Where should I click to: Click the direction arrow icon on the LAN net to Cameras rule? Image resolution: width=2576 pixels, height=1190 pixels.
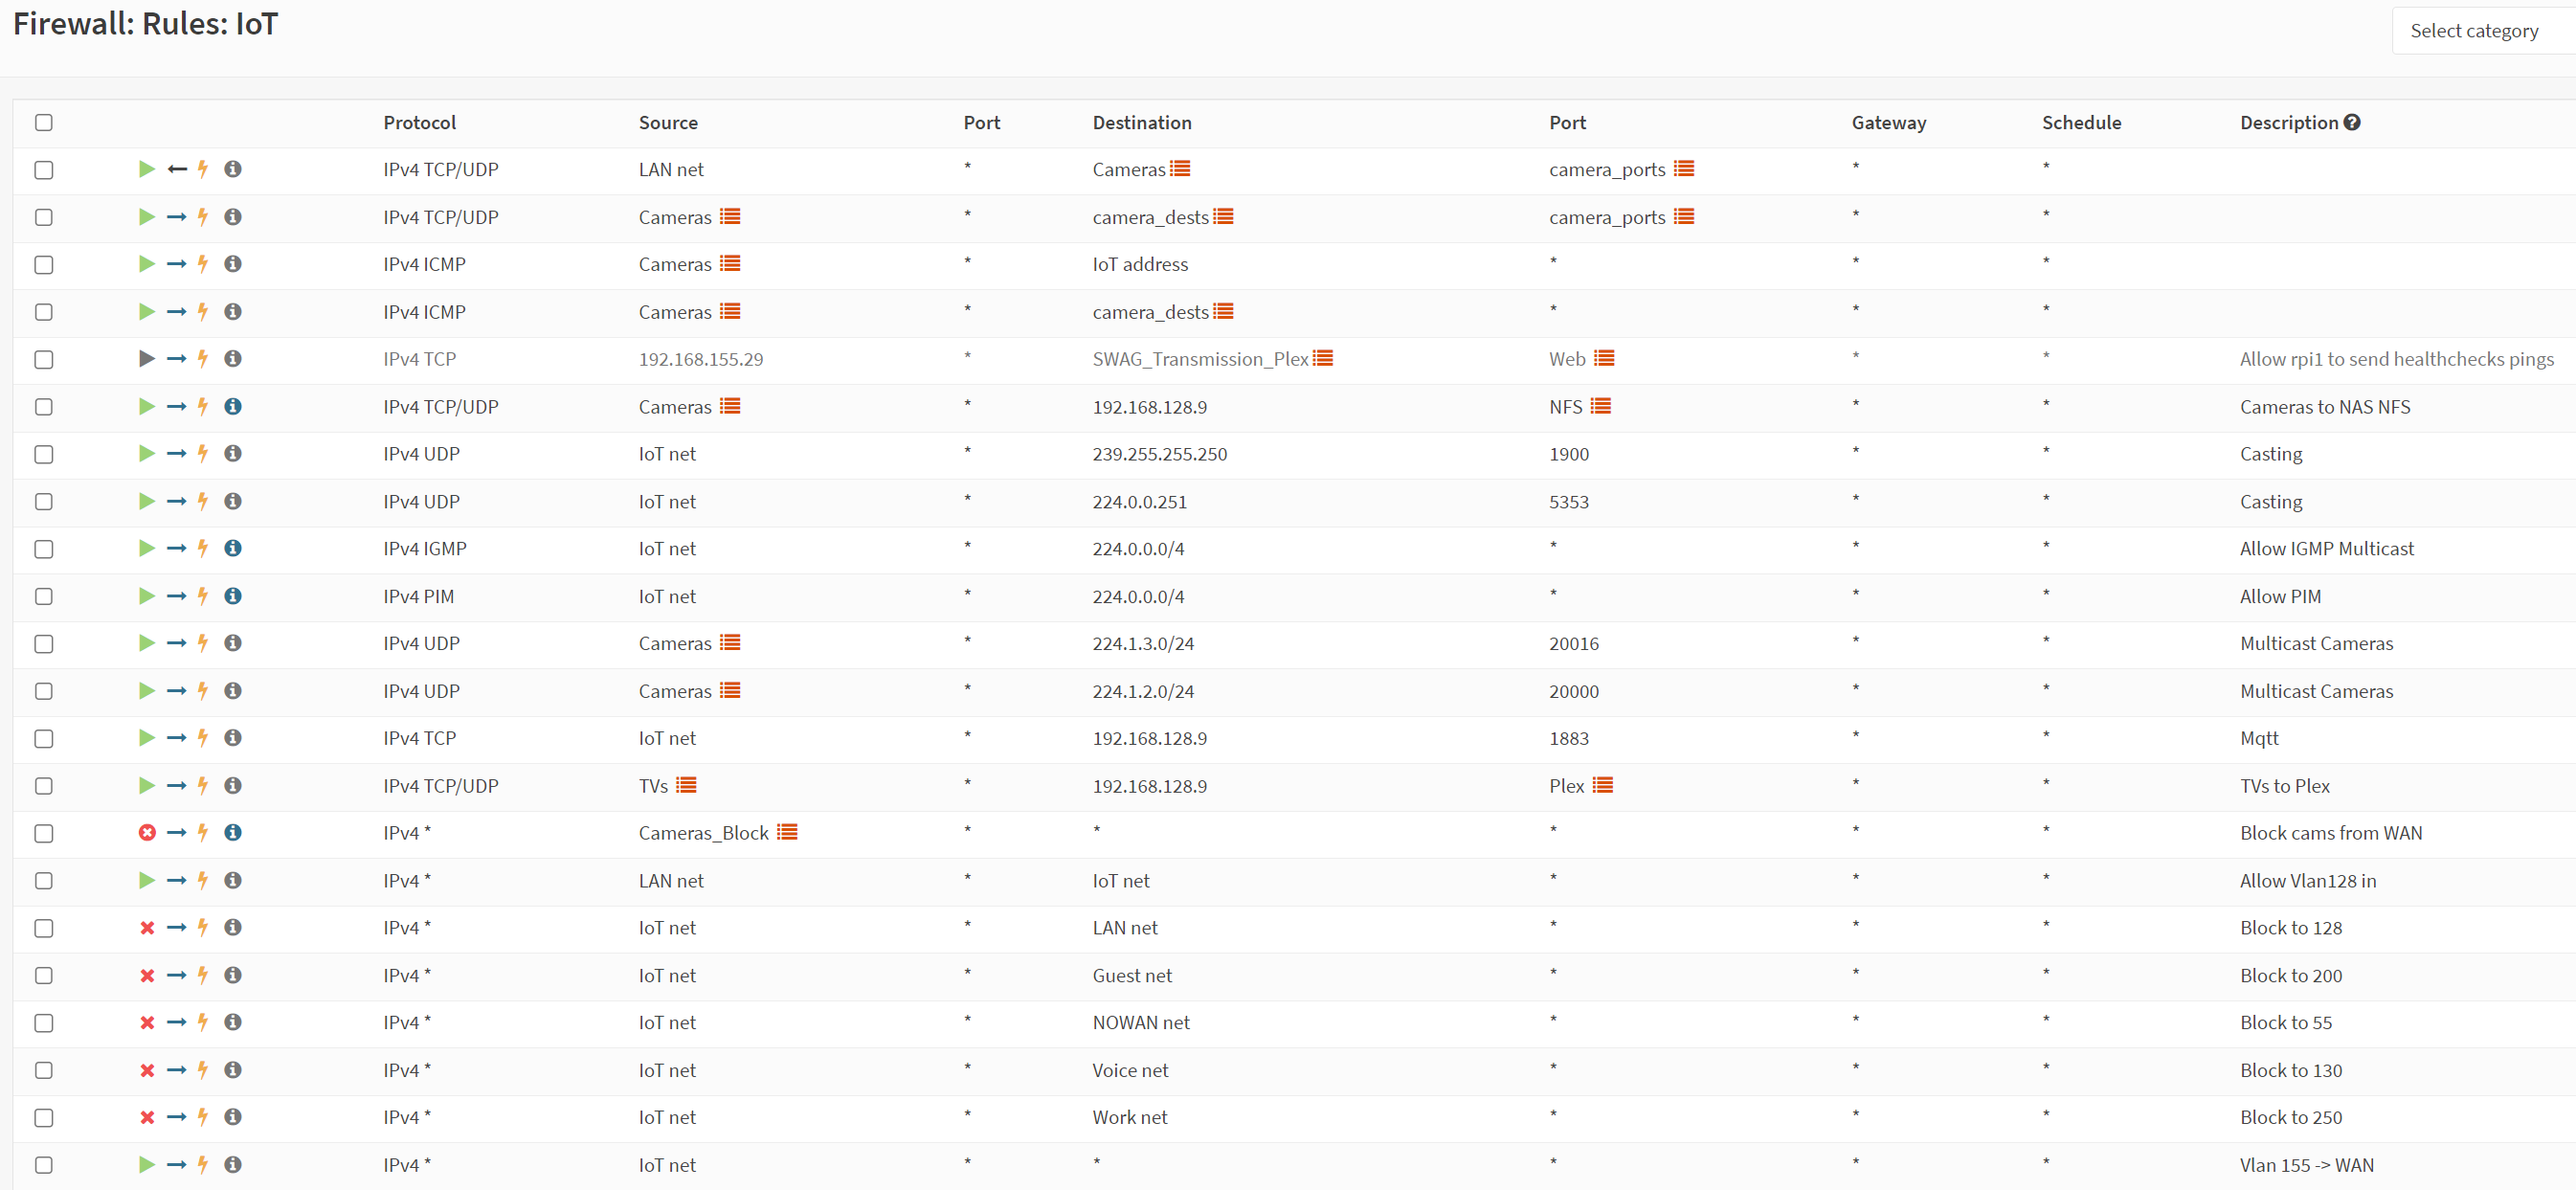tap(177, 169)
